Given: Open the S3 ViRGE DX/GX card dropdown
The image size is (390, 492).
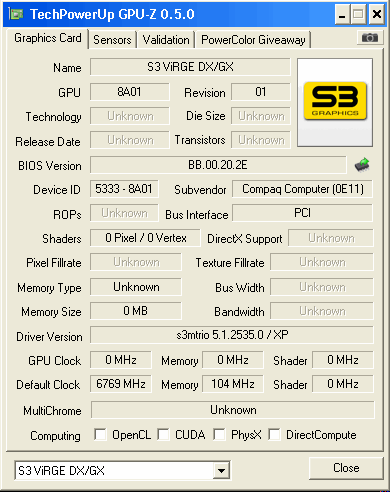Looking at the screenshot, I should 221,471.
